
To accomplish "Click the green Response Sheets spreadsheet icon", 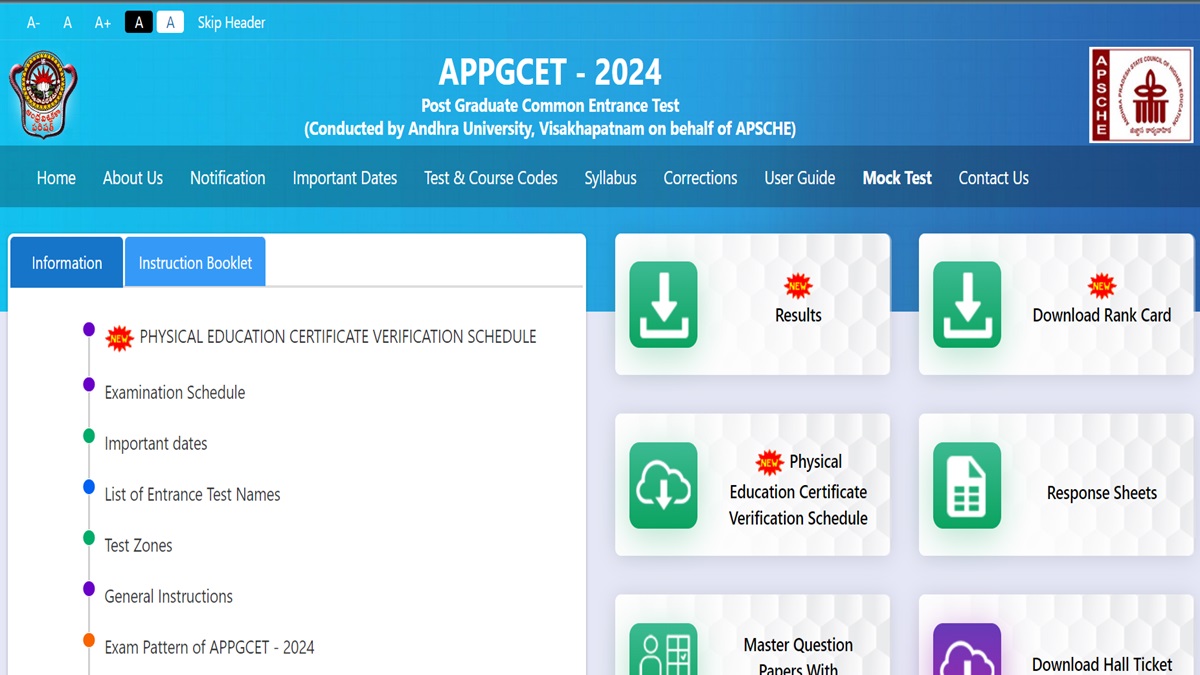I will pyautogui.click(x=967, y=486).
